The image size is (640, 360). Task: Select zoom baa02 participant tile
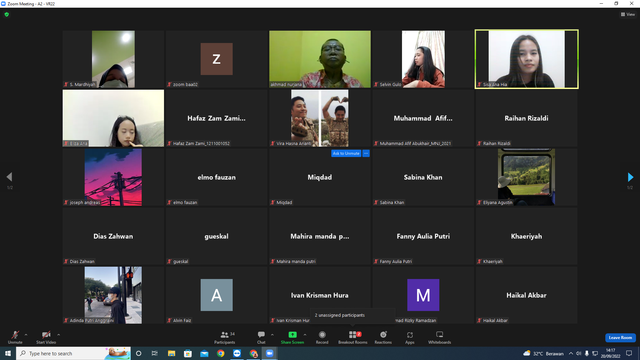[x=217, y=59]
